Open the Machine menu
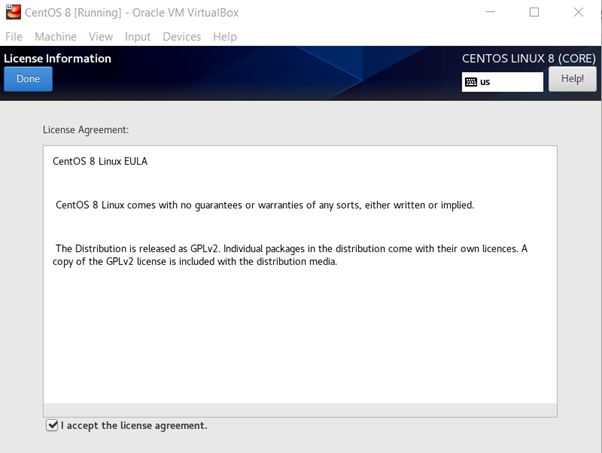 pyautogui.click(x=55, y=37)
